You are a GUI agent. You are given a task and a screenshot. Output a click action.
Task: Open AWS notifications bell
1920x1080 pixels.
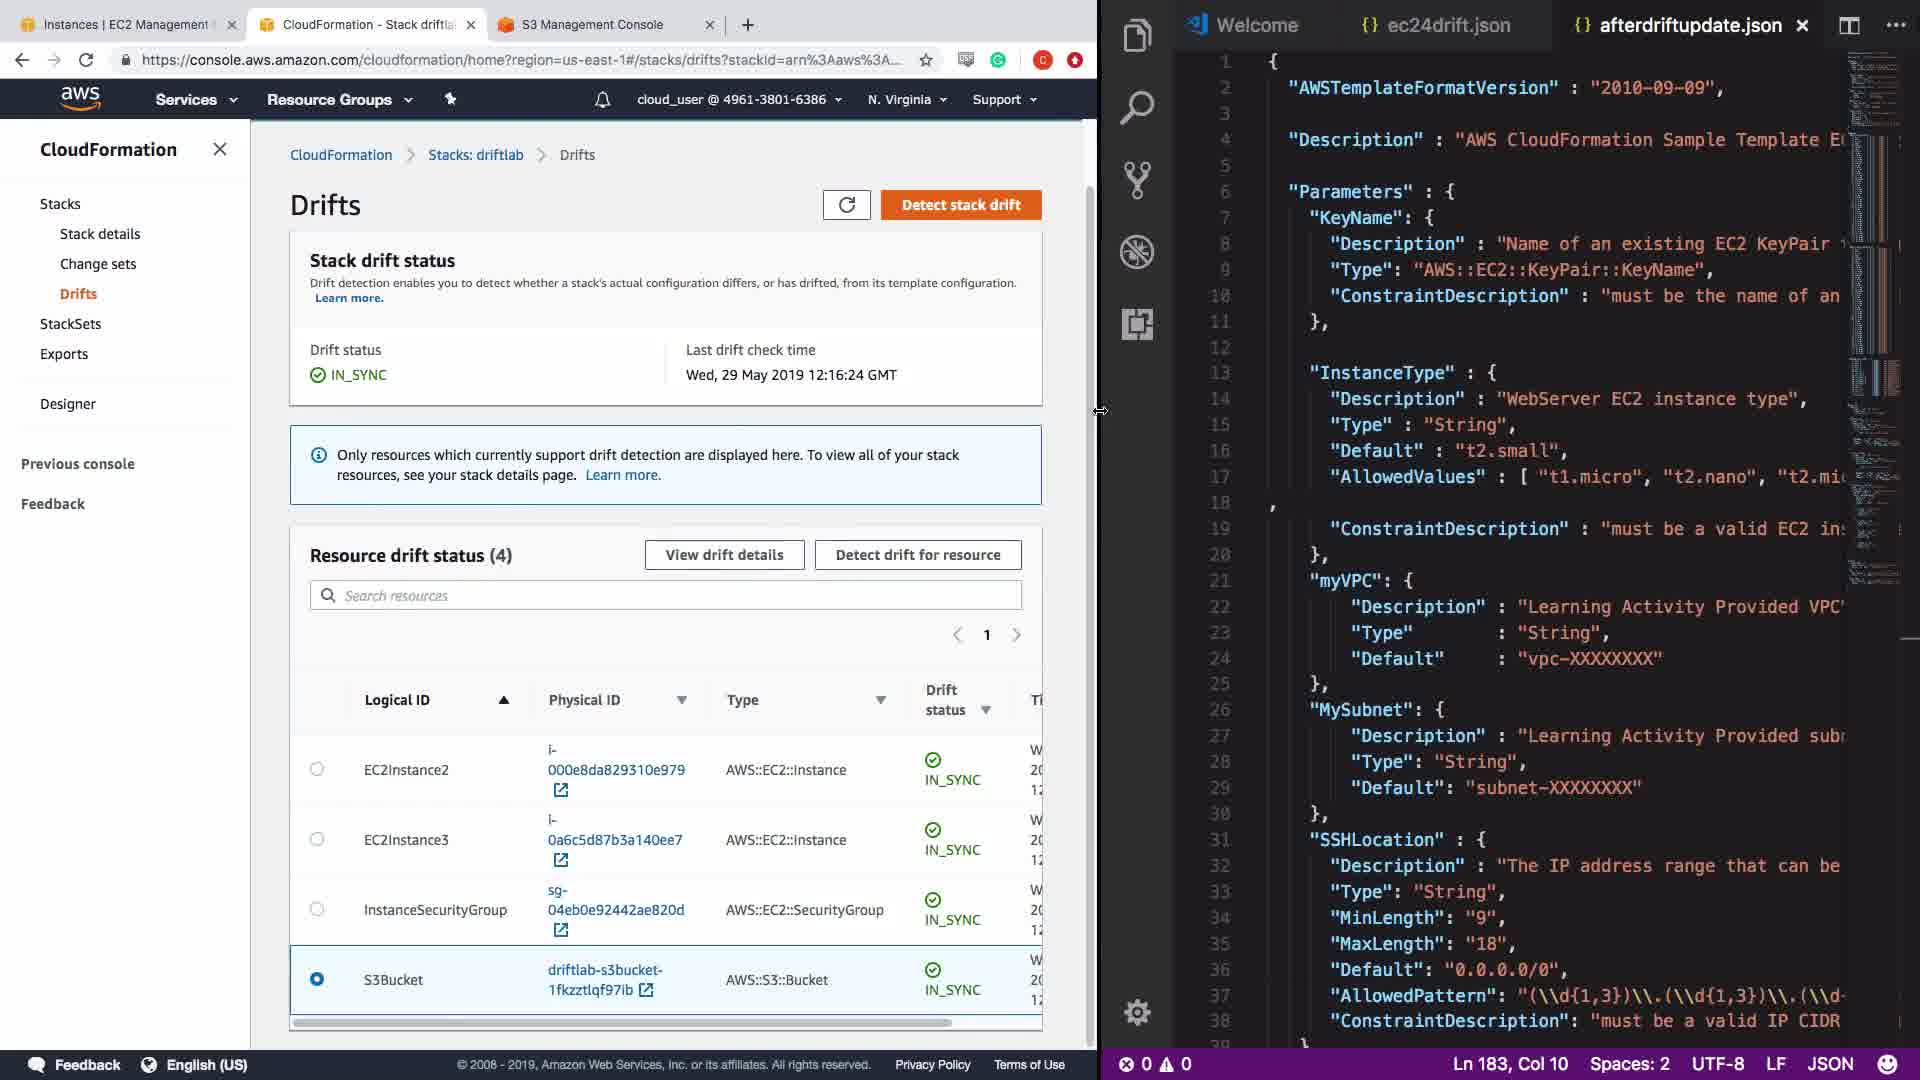coord(602,99)
